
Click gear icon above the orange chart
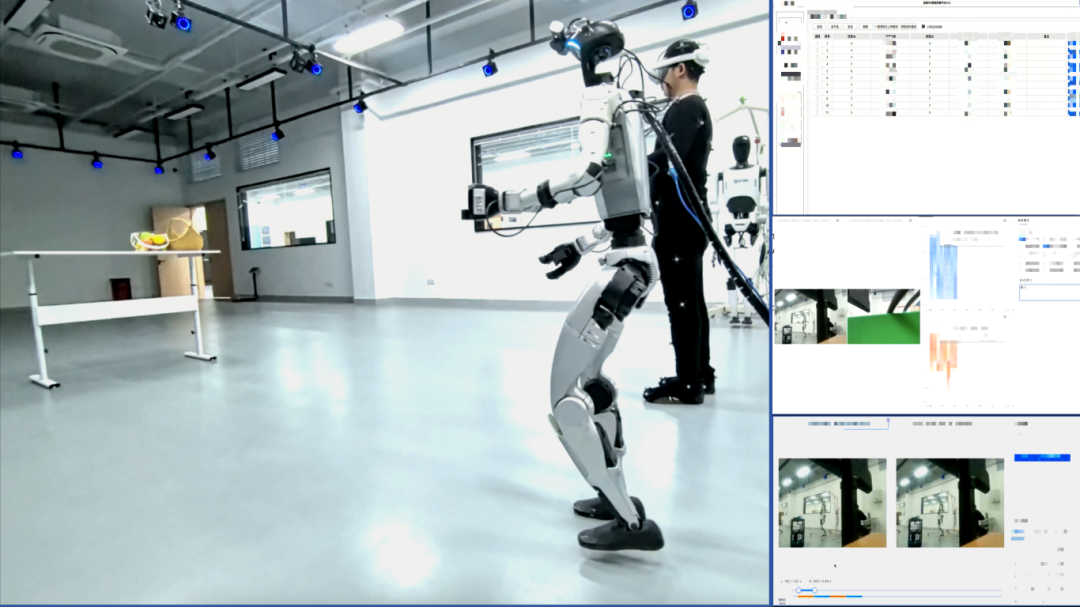pos(1005,317)
